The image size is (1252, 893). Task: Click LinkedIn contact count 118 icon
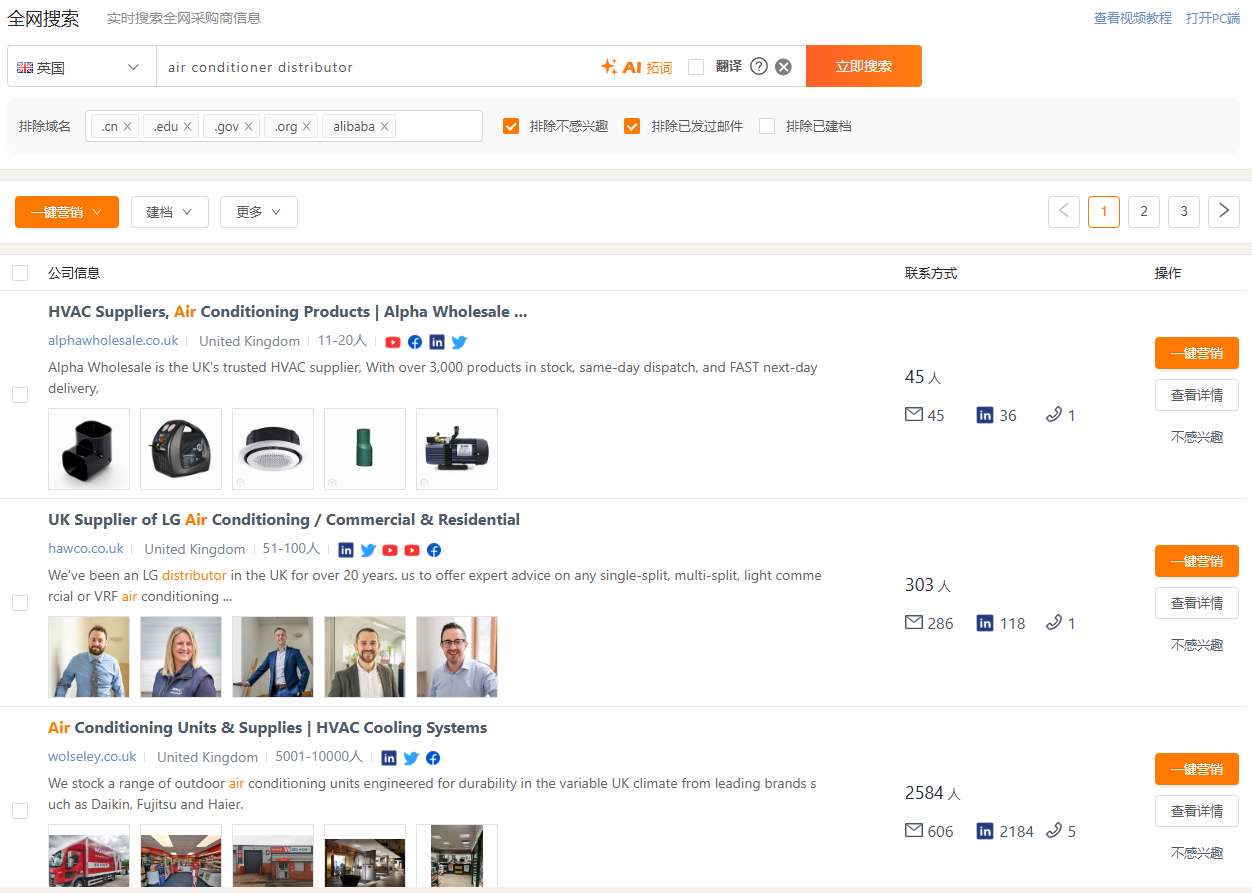[985, 623]
